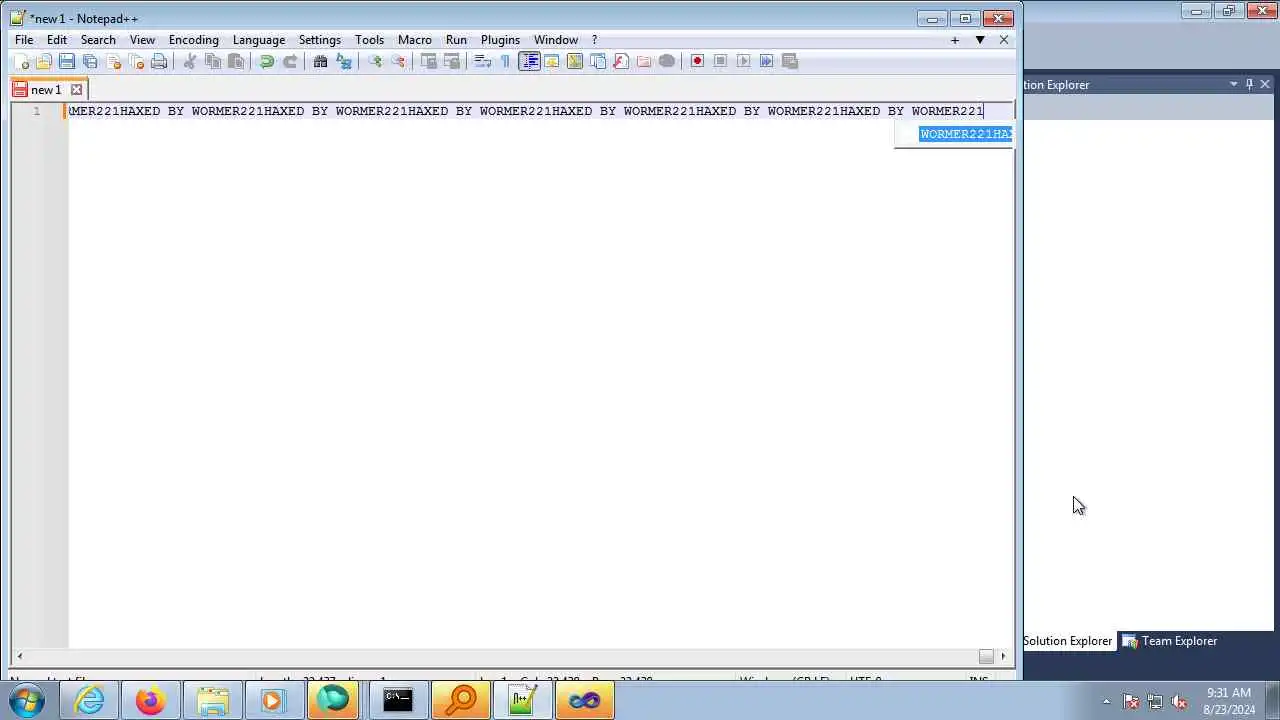Print the document via the Print icon
1280x720 pixels.
(159, 61)
